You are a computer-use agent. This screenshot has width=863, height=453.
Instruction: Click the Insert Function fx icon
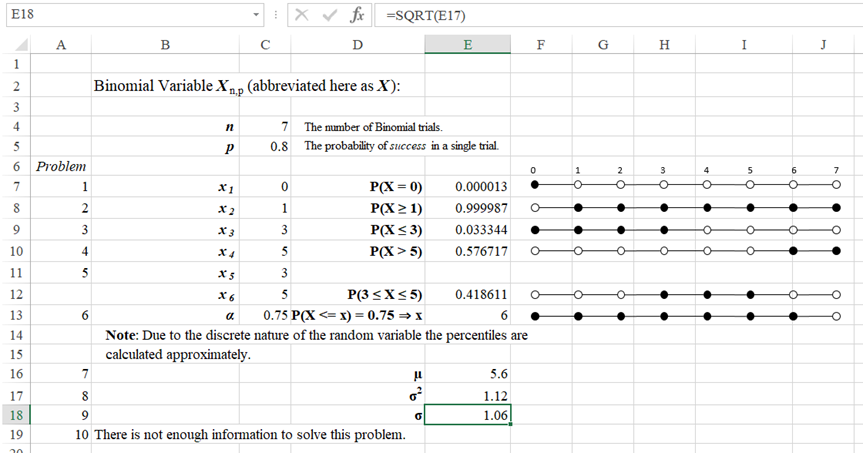pos(356,16)
